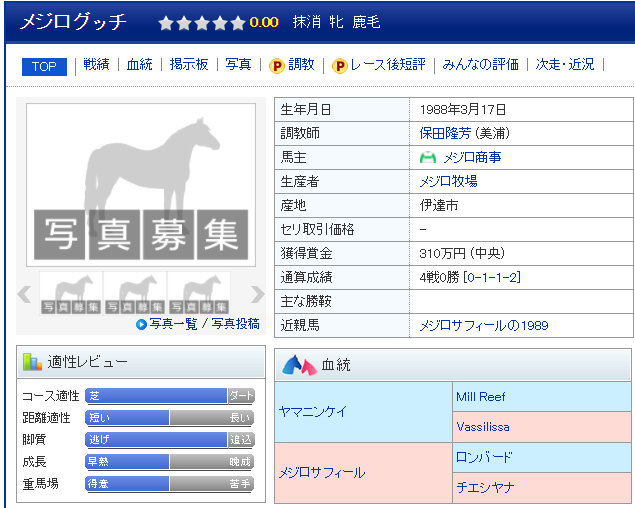
Task: Open Mill Reef in pedigree
Action: (x=480, y=397)
